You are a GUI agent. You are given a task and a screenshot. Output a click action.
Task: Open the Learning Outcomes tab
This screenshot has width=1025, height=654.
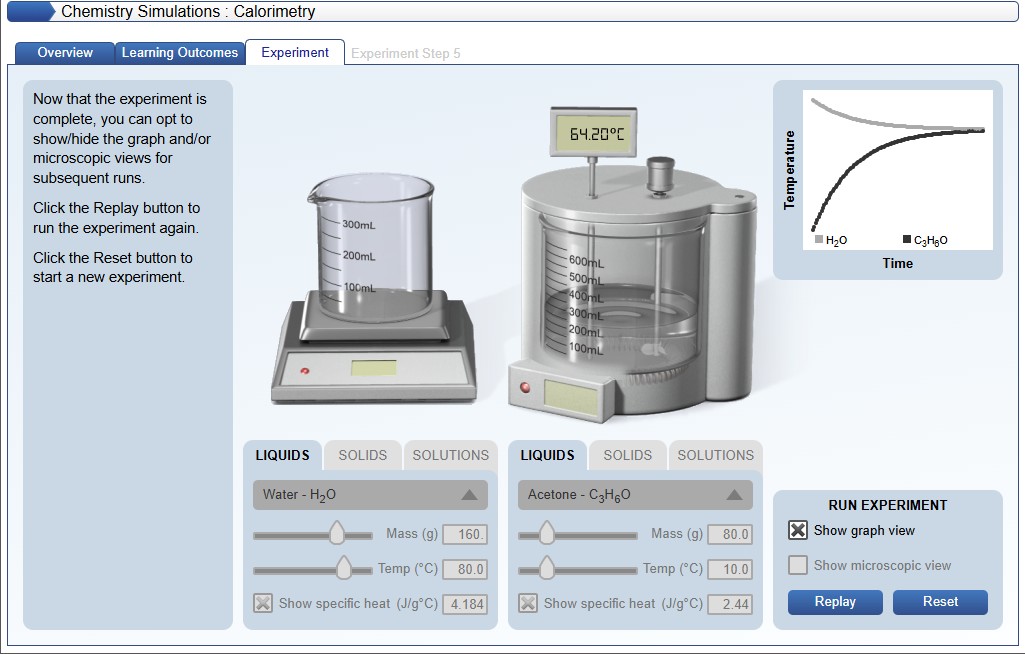pyautogui.click(x=180, y=53)
